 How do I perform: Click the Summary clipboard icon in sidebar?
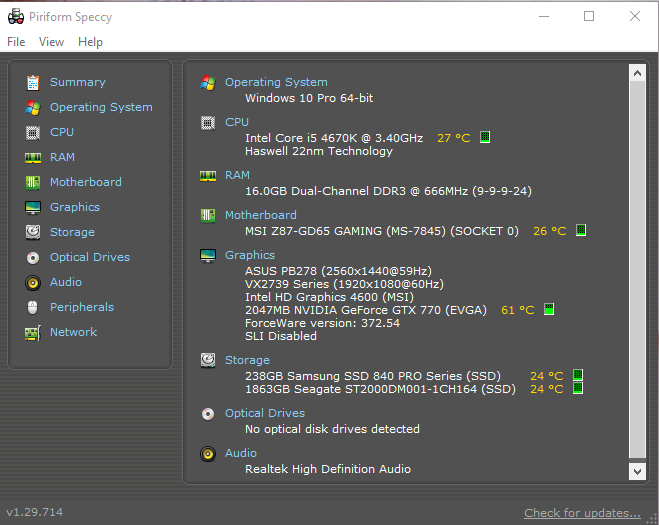(x=33, y=83)
